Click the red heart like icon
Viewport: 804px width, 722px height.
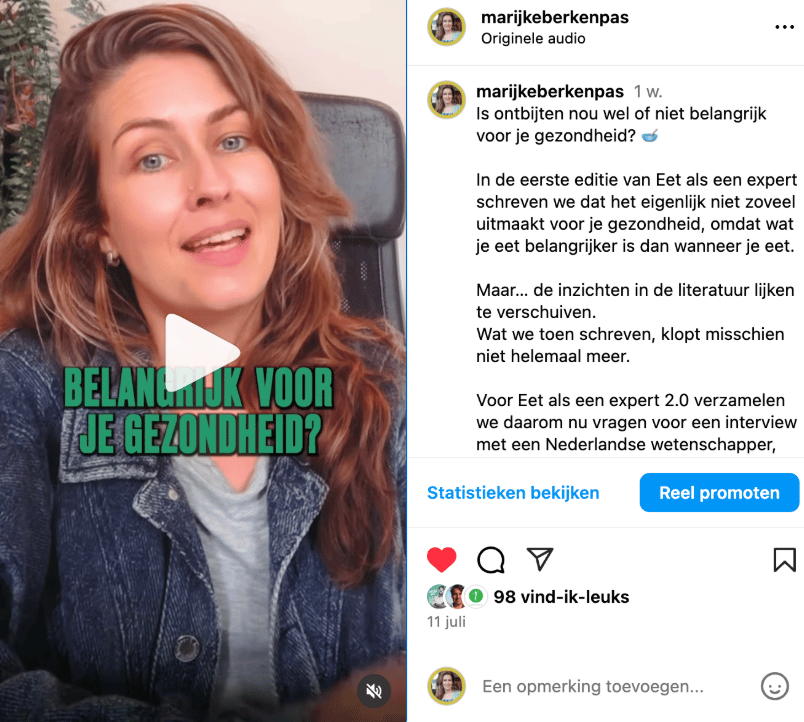click(x=441, y=559)
